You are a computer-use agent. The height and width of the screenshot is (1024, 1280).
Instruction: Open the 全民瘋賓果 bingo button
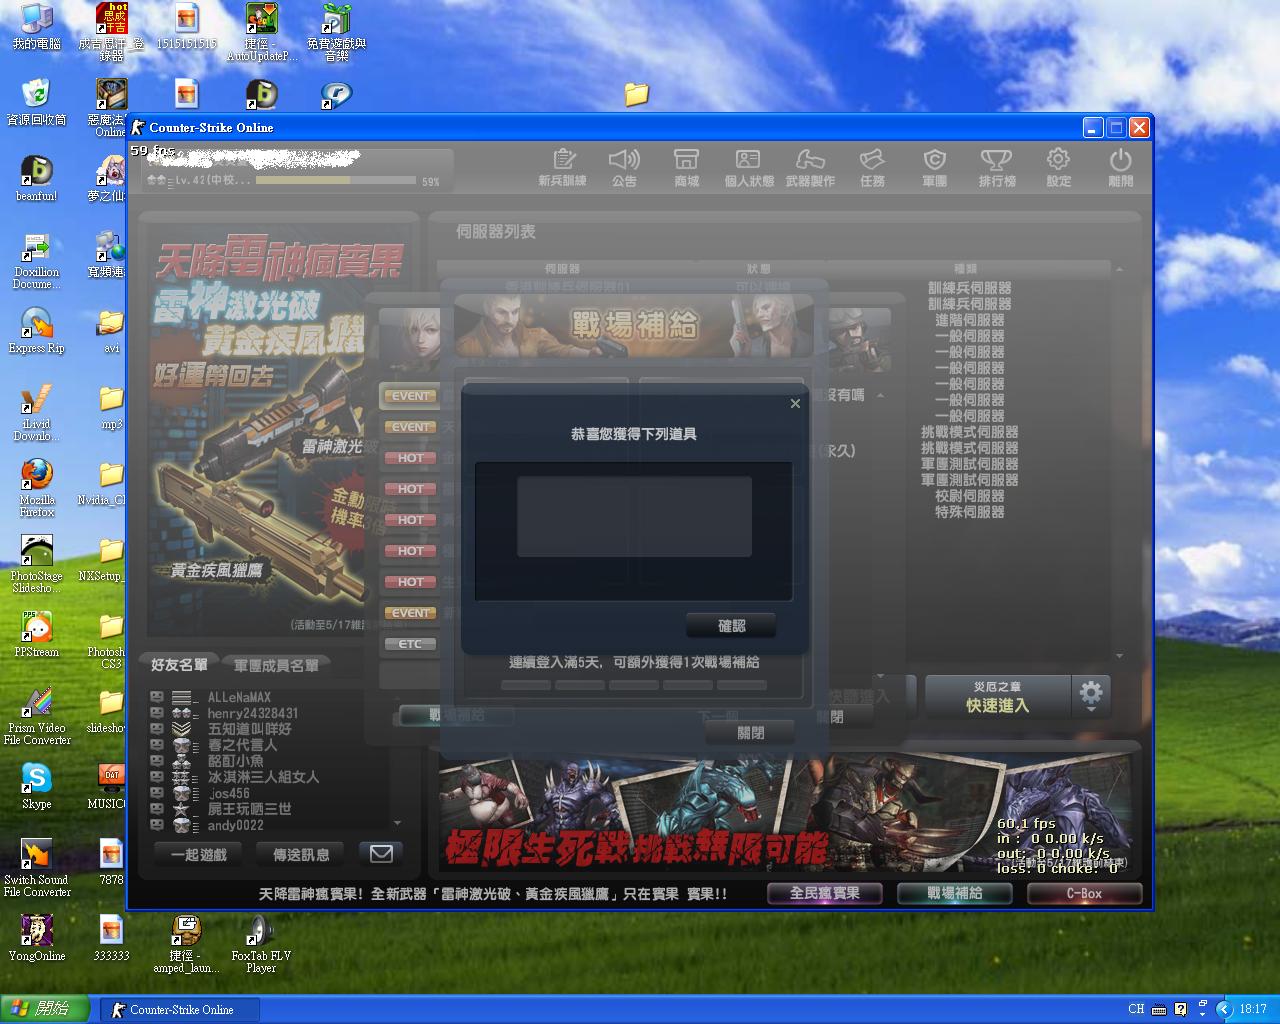(824, 893)
